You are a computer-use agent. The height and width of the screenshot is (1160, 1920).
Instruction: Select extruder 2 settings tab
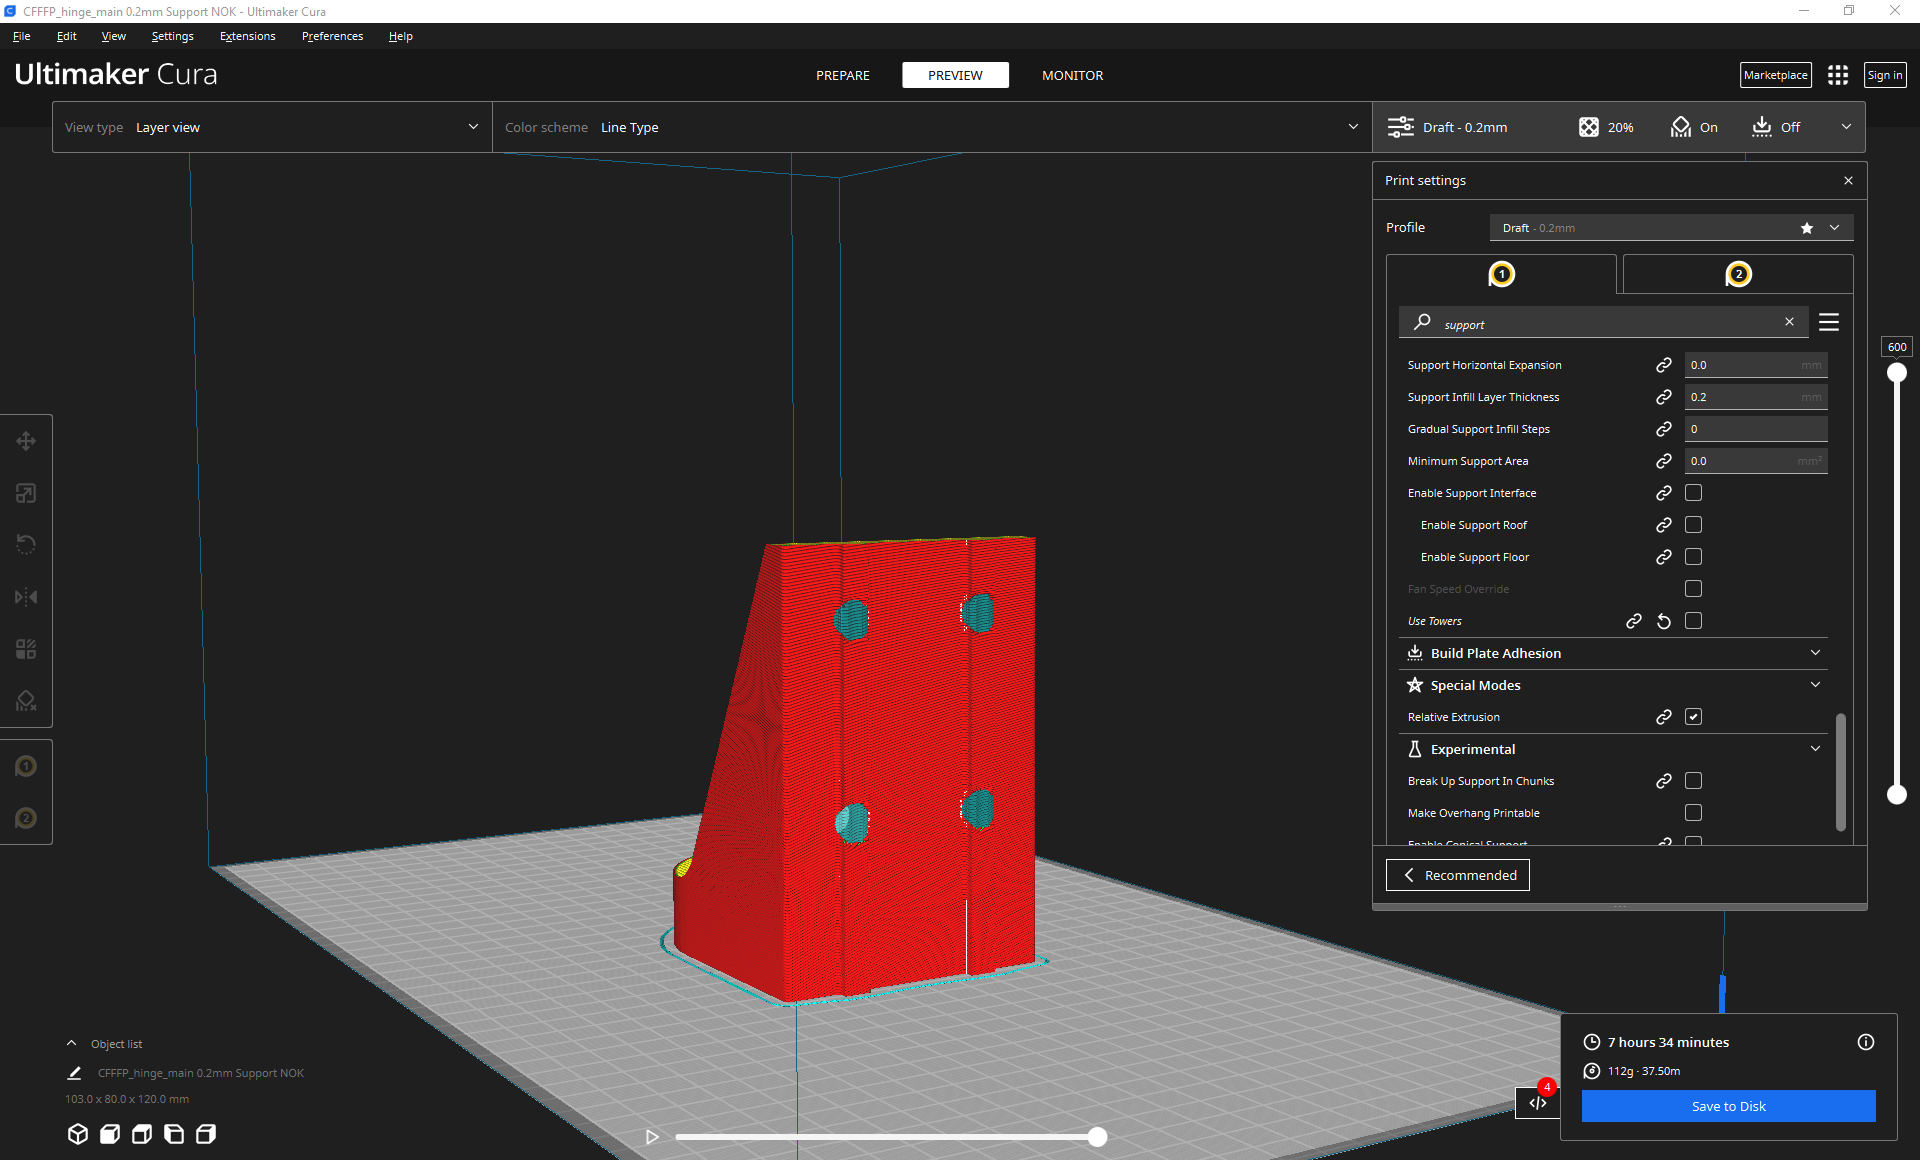click(x=1738, y=274)
